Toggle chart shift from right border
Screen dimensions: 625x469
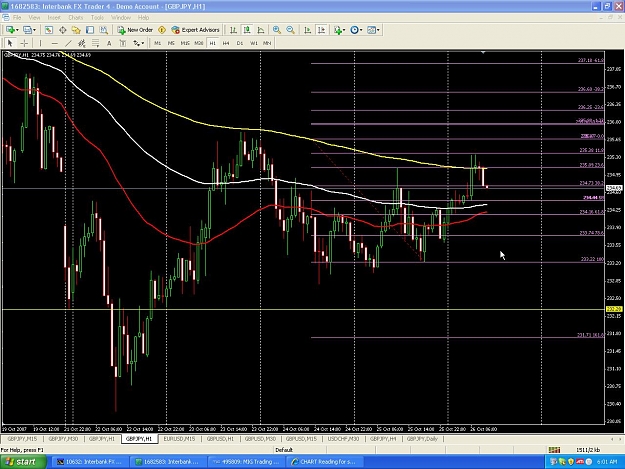click(321, 30)
